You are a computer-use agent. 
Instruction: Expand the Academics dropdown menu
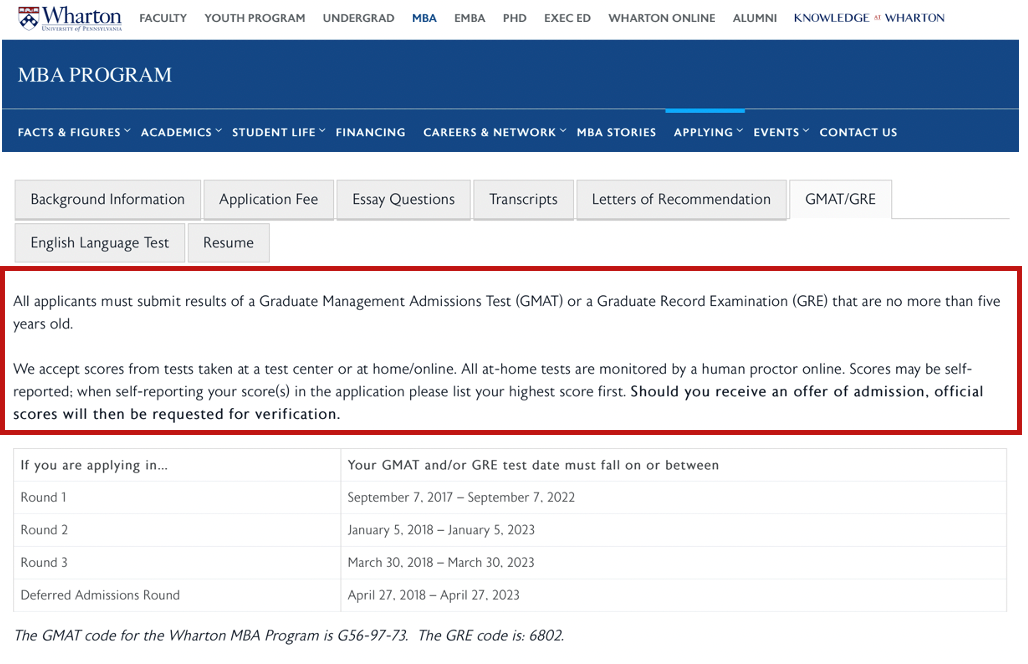[x=181, y=132]
